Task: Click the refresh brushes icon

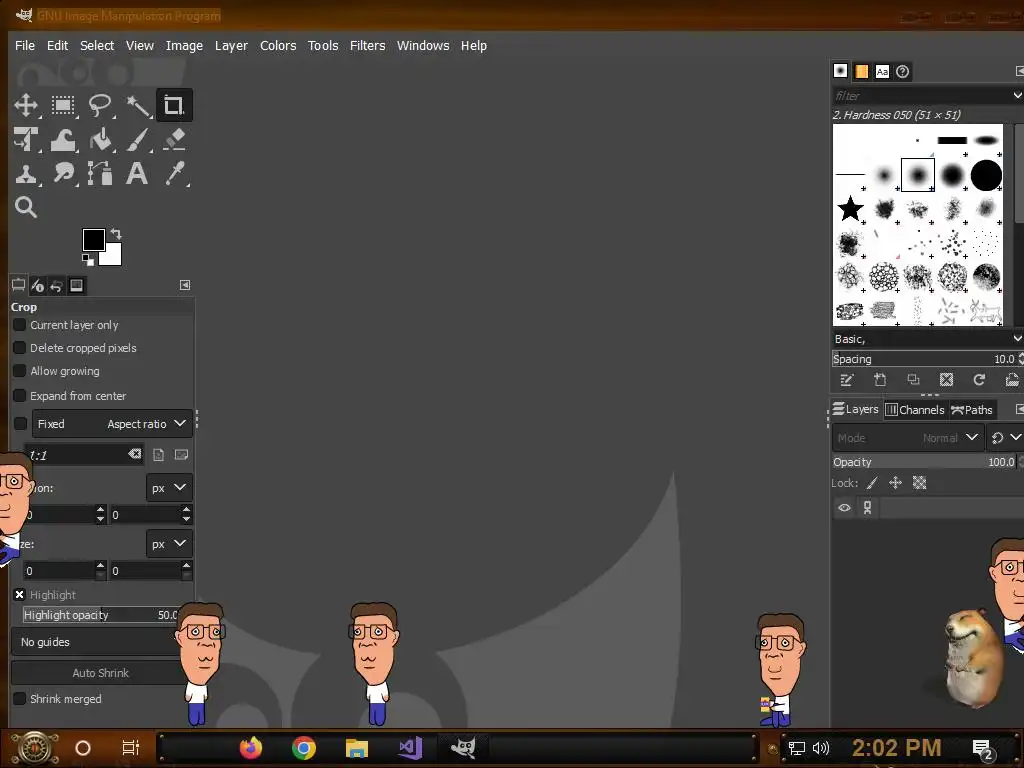Action: point(979,380)
